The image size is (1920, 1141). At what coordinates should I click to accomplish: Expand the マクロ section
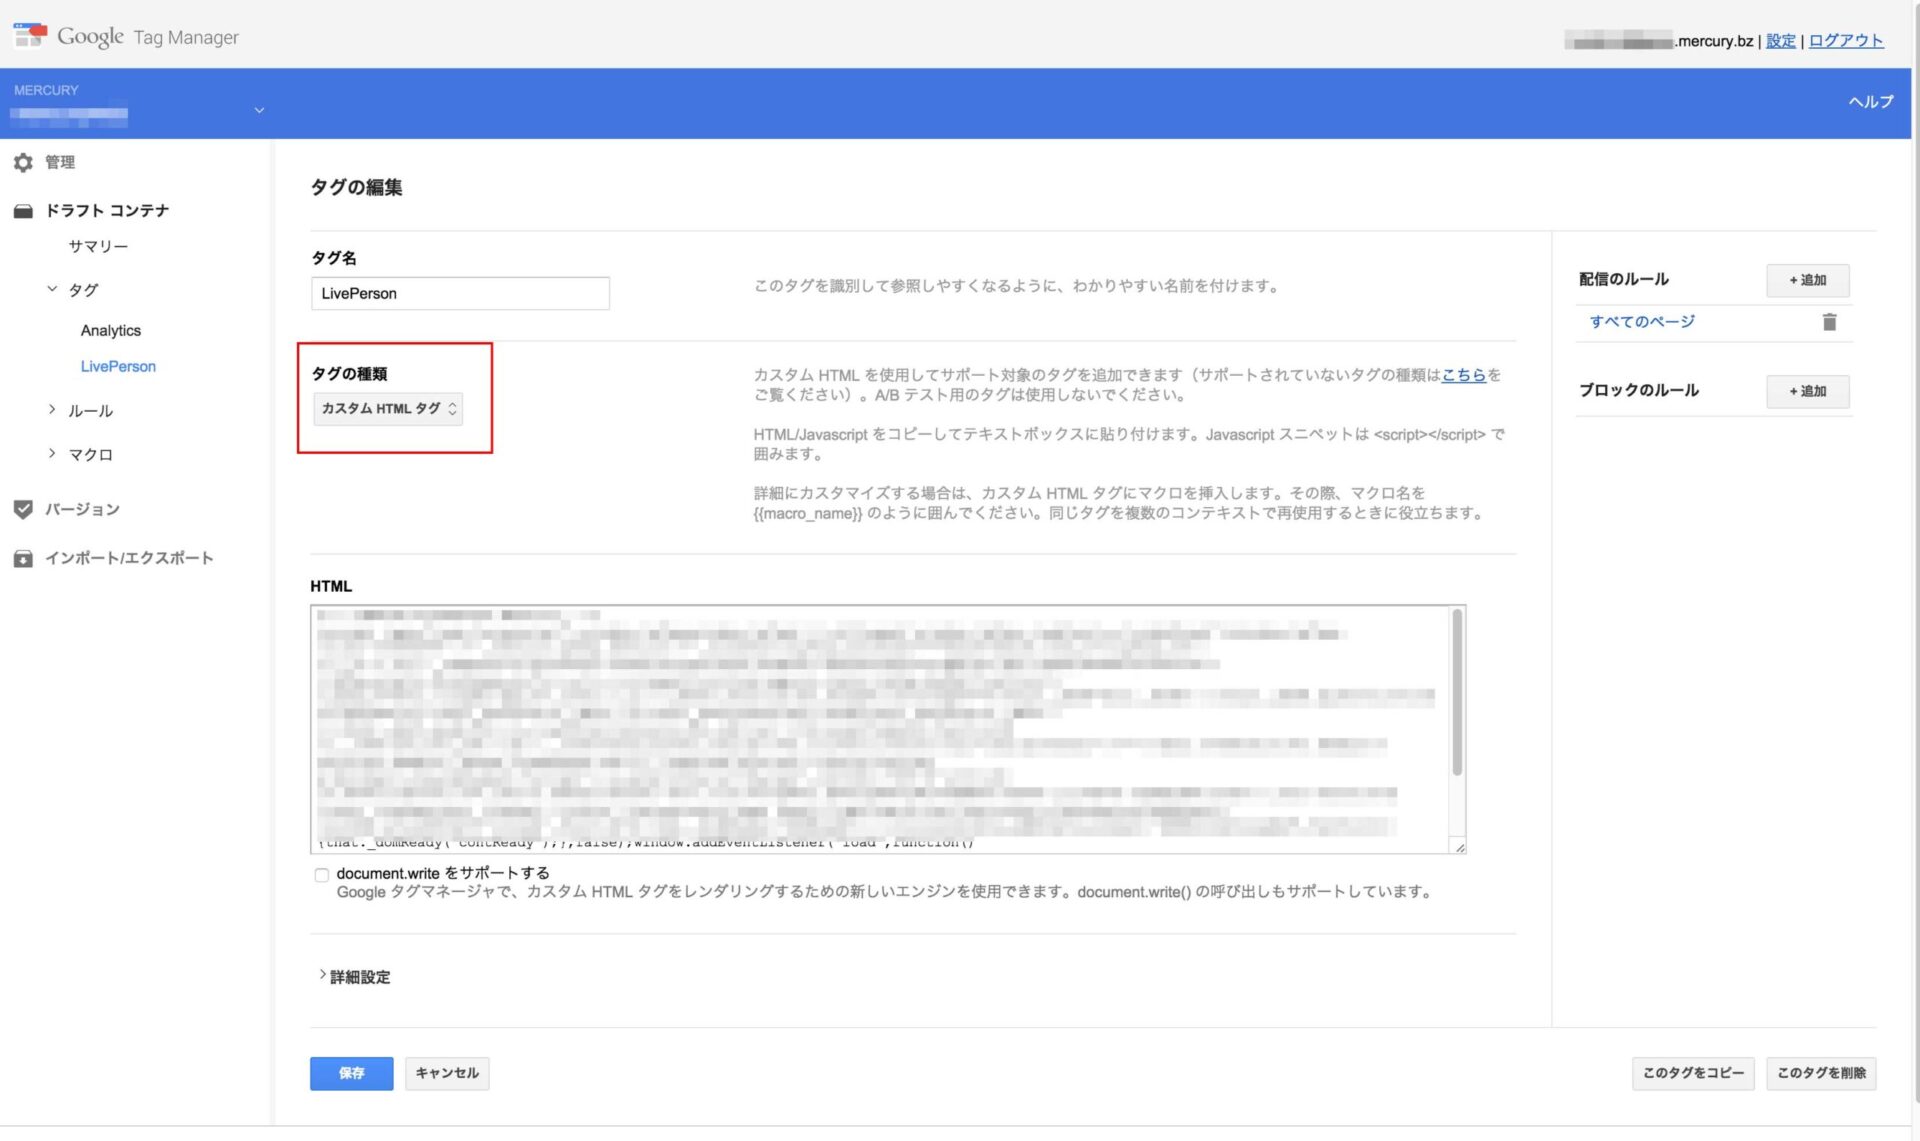pyautogui.click(x=52, y=454)
